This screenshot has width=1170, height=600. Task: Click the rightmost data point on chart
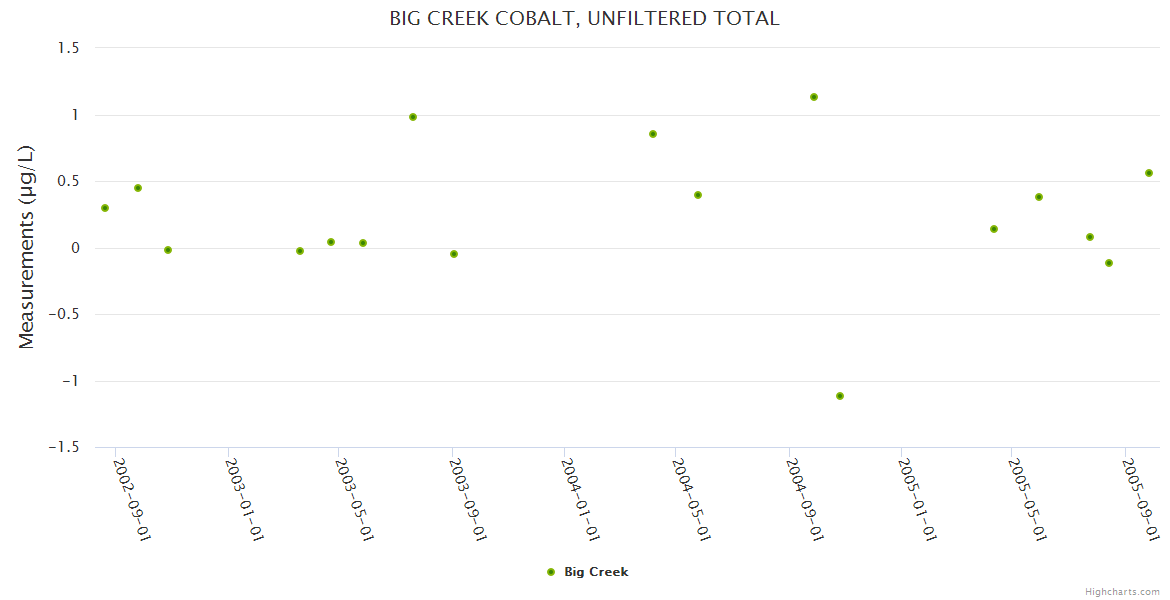pyautogui.click(x=1149, y=173)
